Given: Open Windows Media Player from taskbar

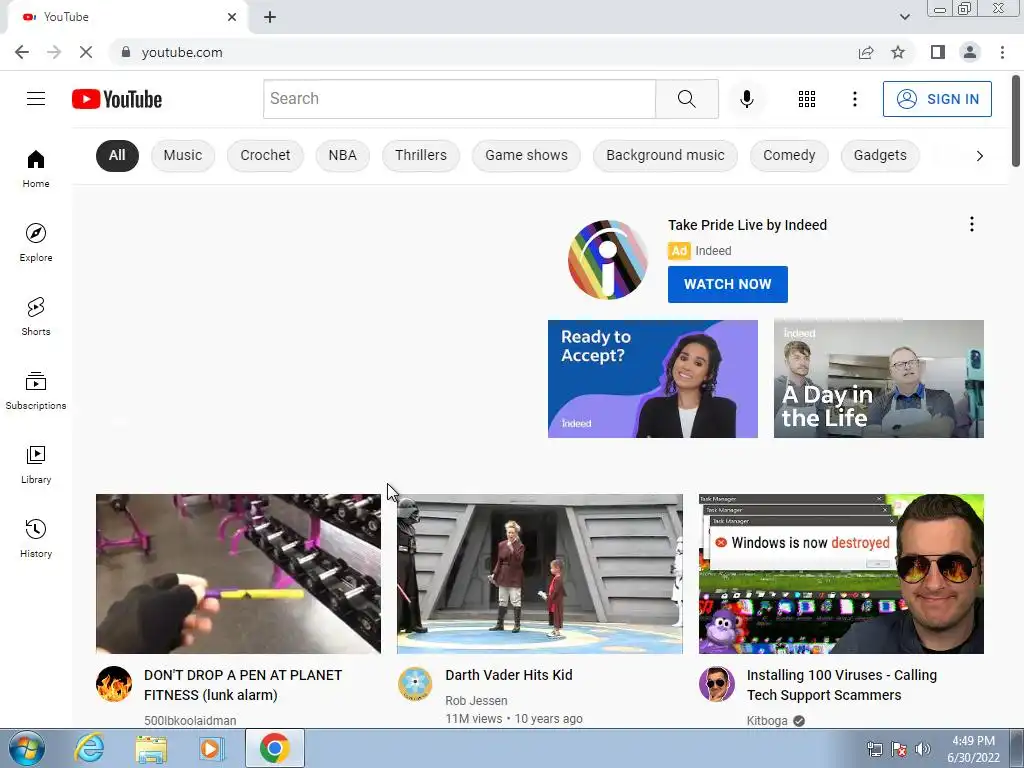Looking at the screenshot, I should pos(211,748).
